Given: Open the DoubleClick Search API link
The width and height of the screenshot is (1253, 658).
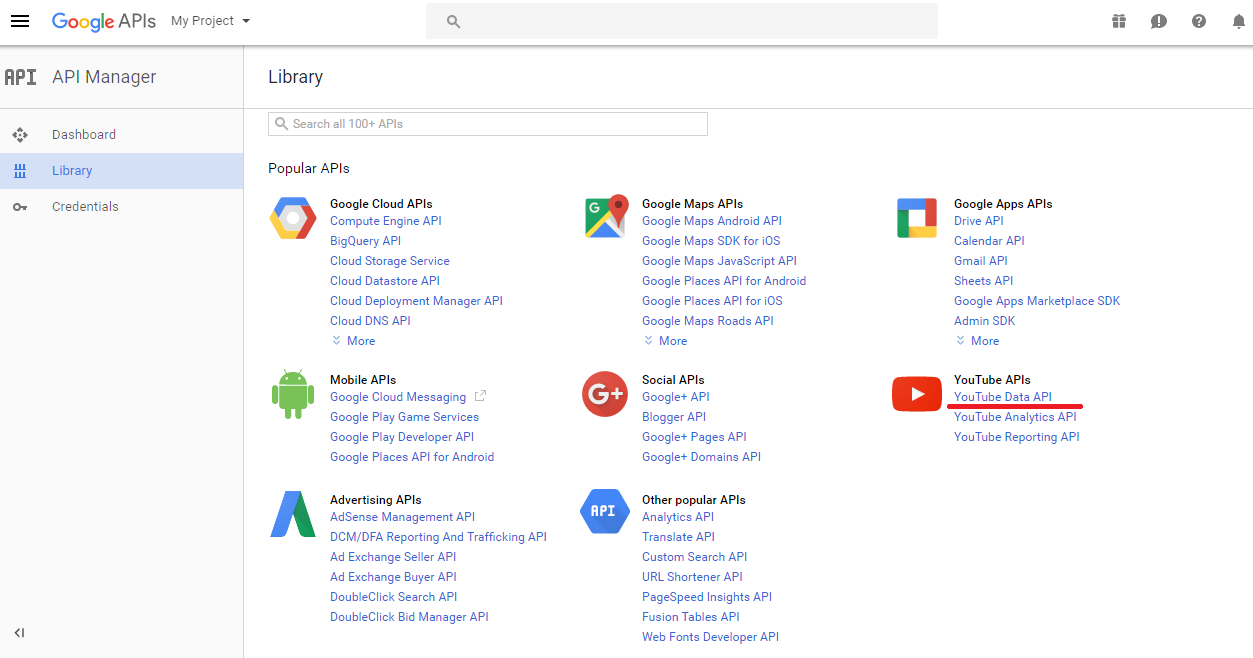Looking at the screenshot, I should pos(394,597).
